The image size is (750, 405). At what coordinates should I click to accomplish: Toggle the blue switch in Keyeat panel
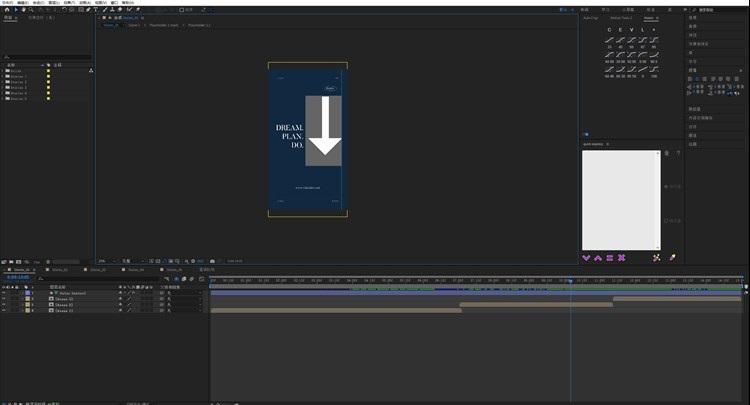586,134
